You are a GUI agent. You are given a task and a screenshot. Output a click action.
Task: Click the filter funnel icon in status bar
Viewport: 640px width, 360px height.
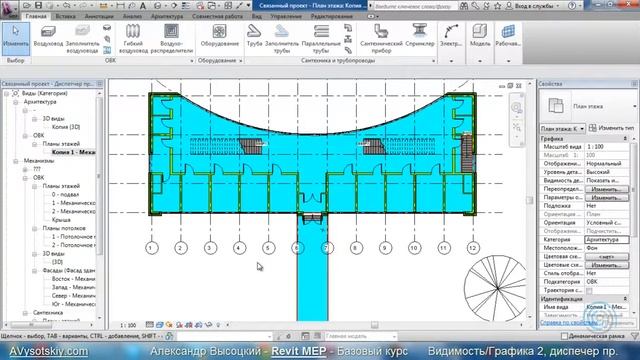[x=635, y=336]
